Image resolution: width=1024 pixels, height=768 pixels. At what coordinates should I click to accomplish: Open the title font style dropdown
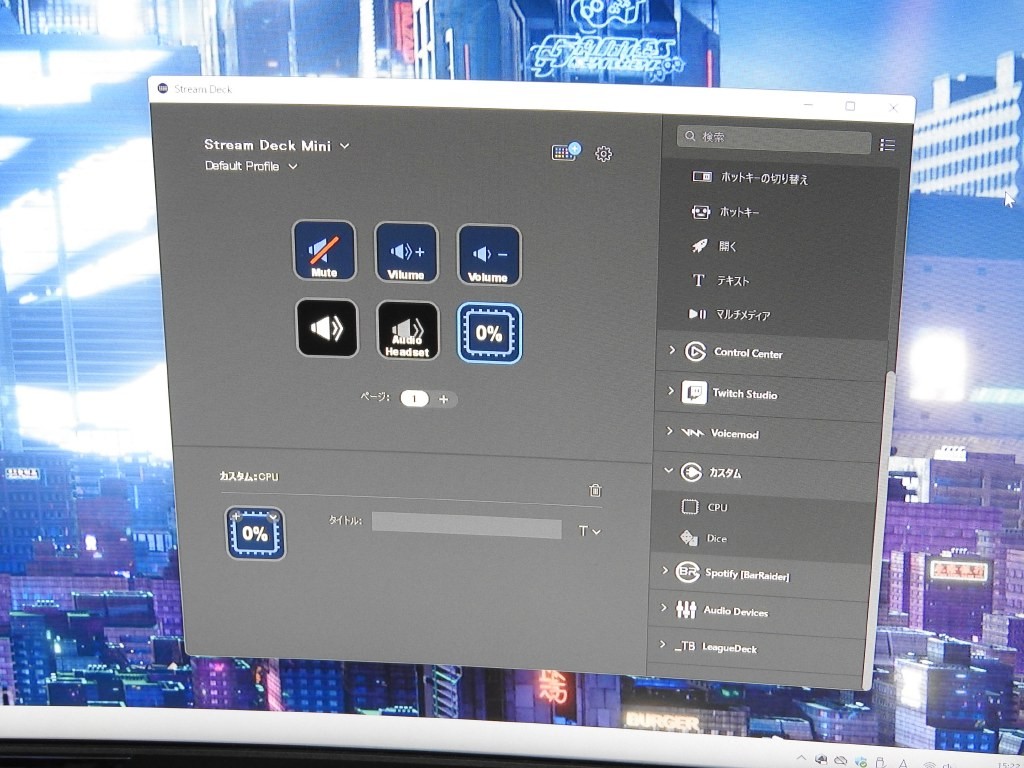pos(589,531)
